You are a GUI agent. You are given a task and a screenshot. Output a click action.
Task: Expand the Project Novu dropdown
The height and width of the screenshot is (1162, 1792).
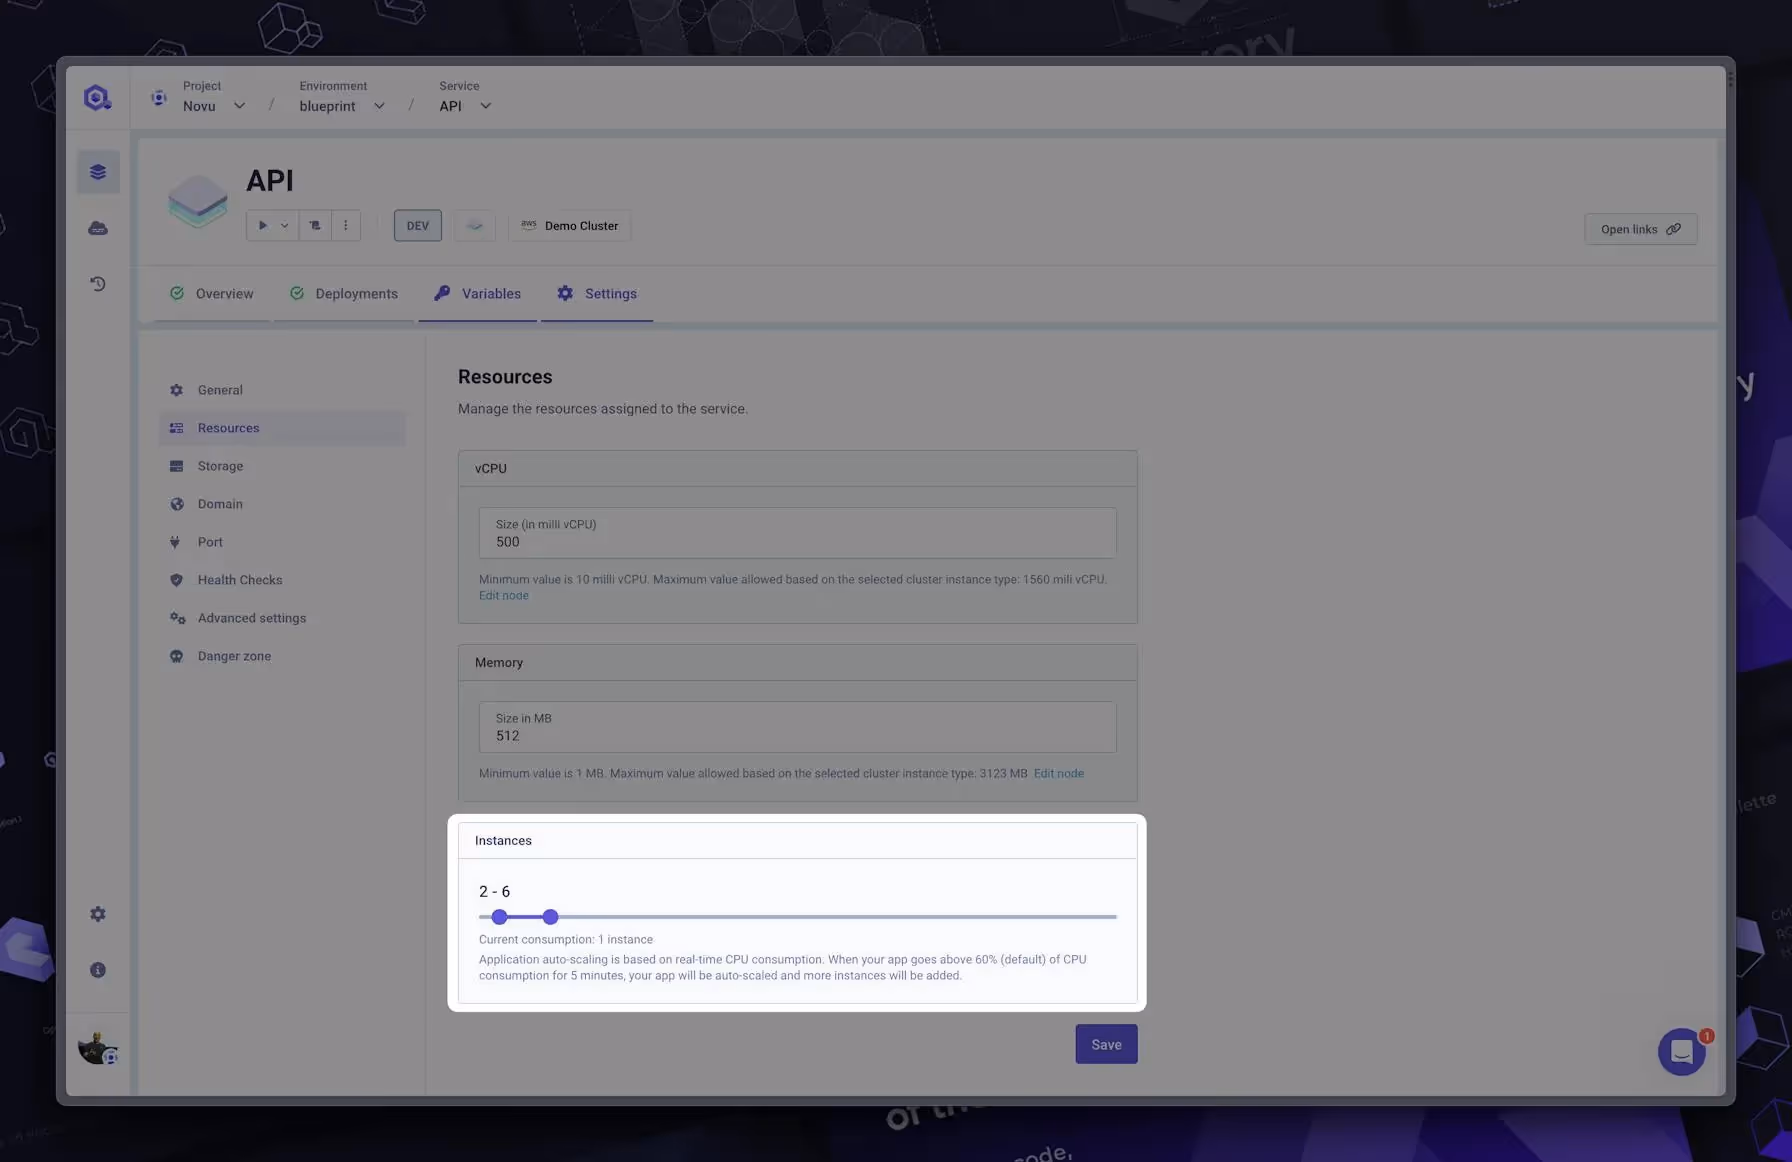point(239,105)
